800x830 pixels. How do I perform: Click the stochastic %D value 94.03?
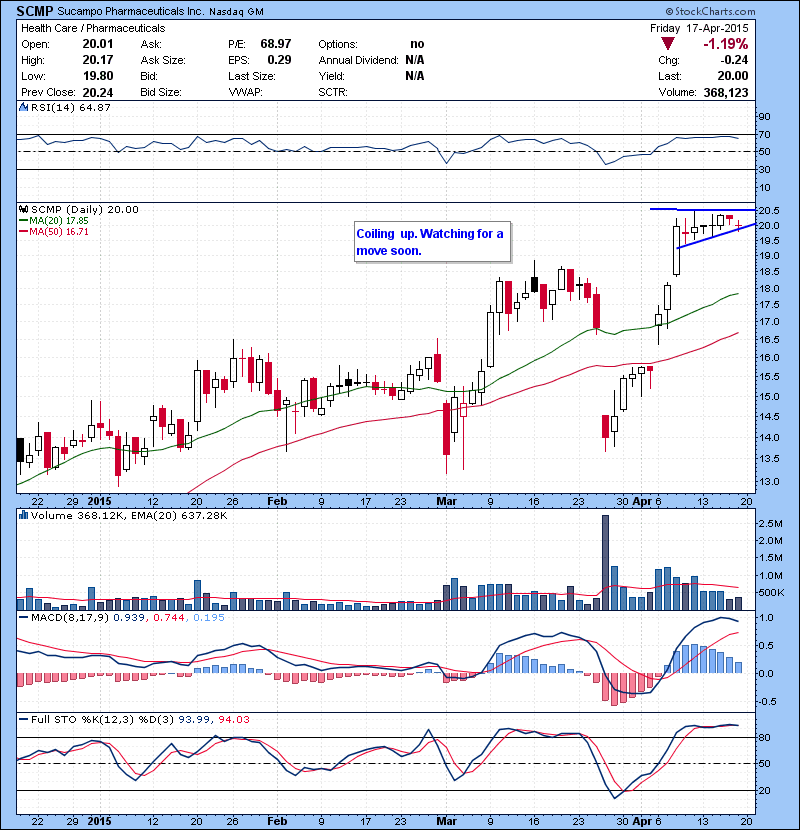click(233, 719)
